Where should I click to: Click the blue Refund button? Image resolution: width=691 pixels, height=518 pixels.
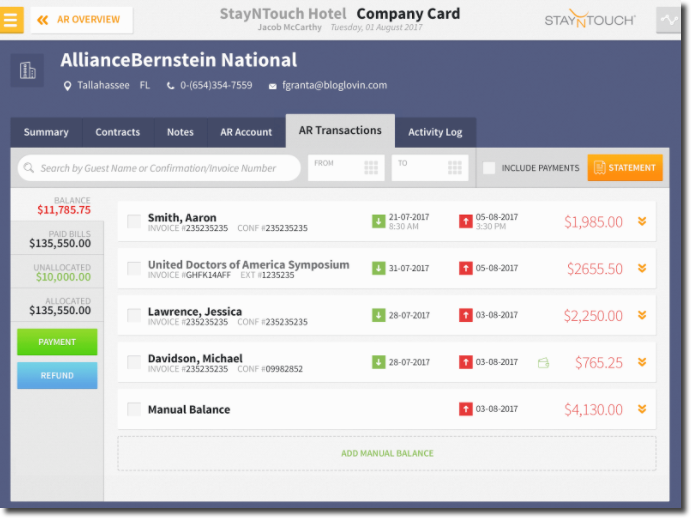click(x=57, y=376)
